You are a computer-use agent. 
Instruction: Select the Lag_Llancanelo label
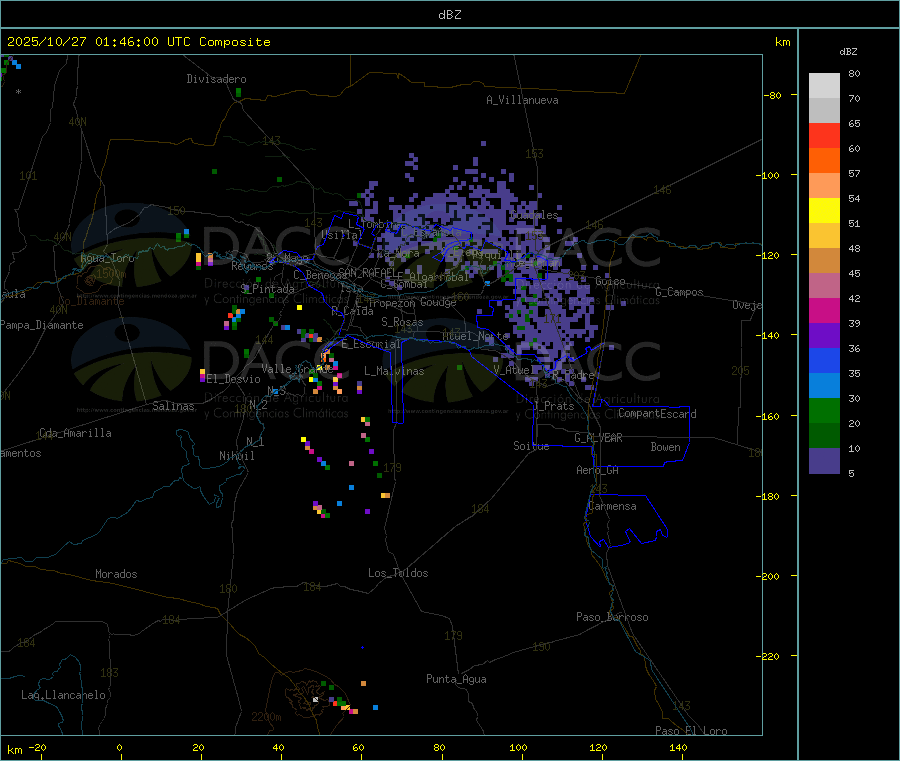pos(63,694)
